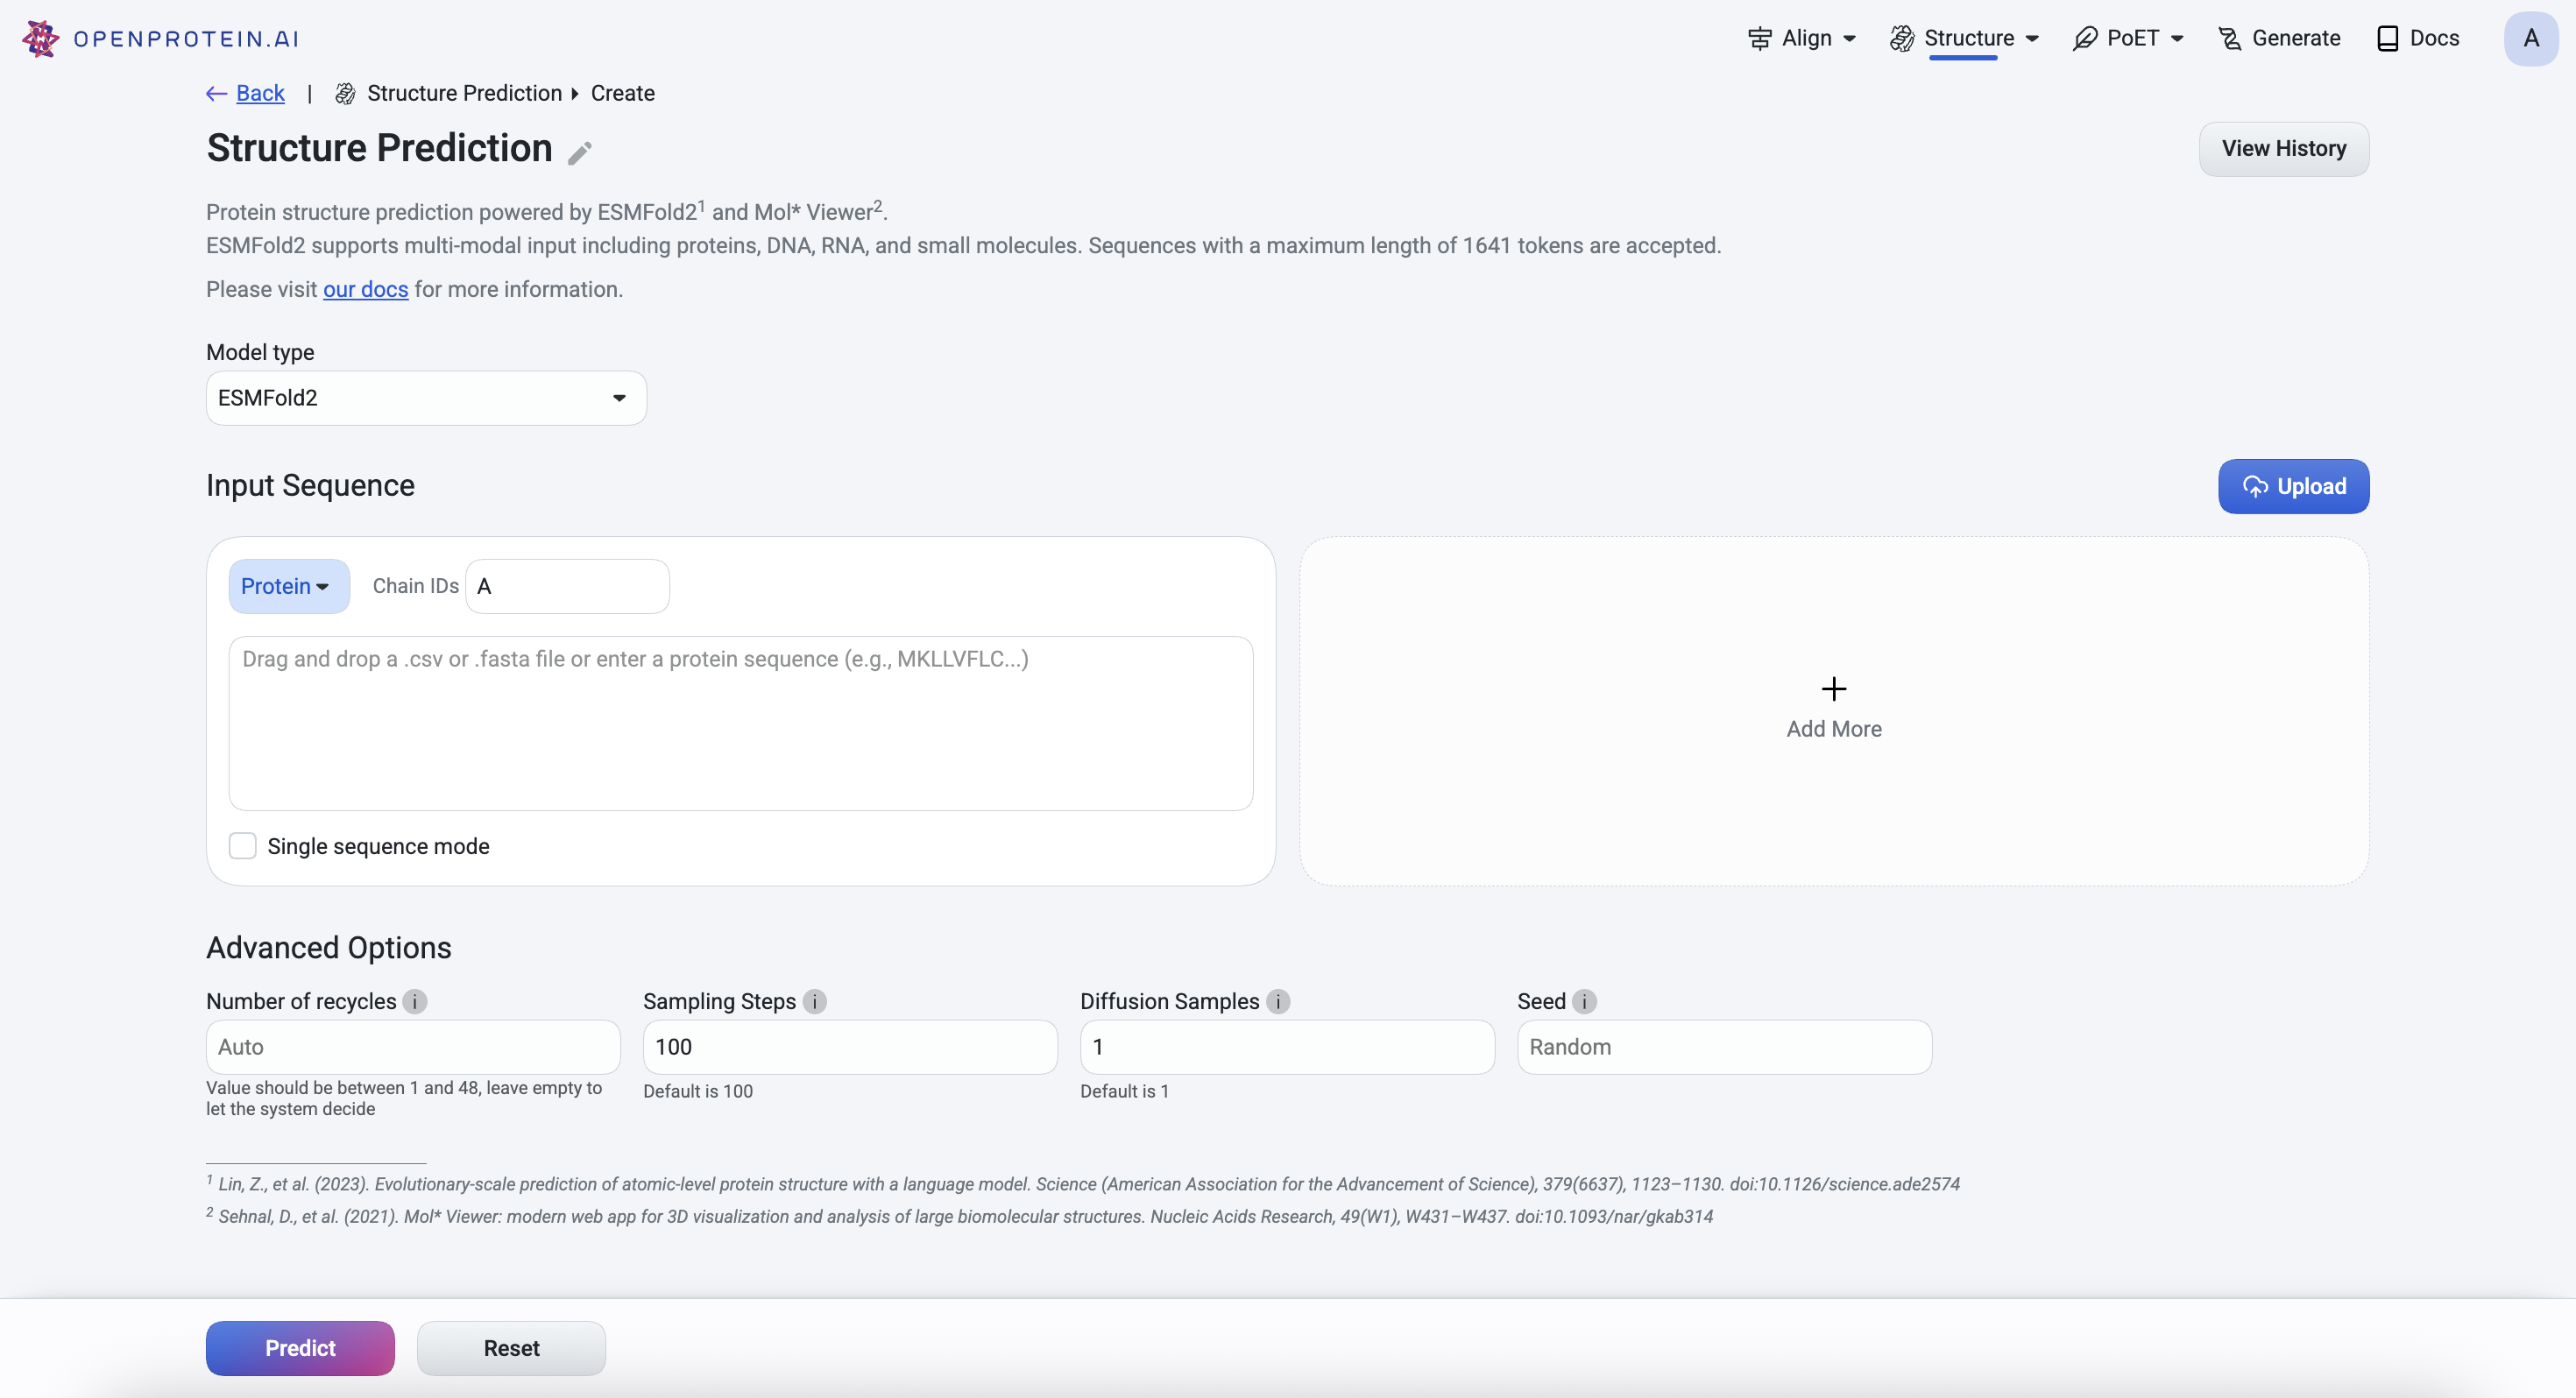
Task: Expand the PoET menu arrow
Action: (x=2177, y=39)
